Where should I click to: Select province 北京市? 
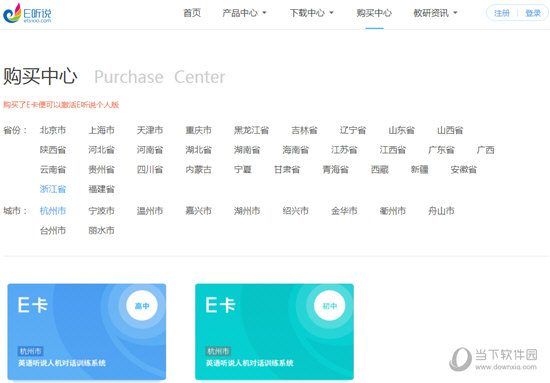pos(53,130)
